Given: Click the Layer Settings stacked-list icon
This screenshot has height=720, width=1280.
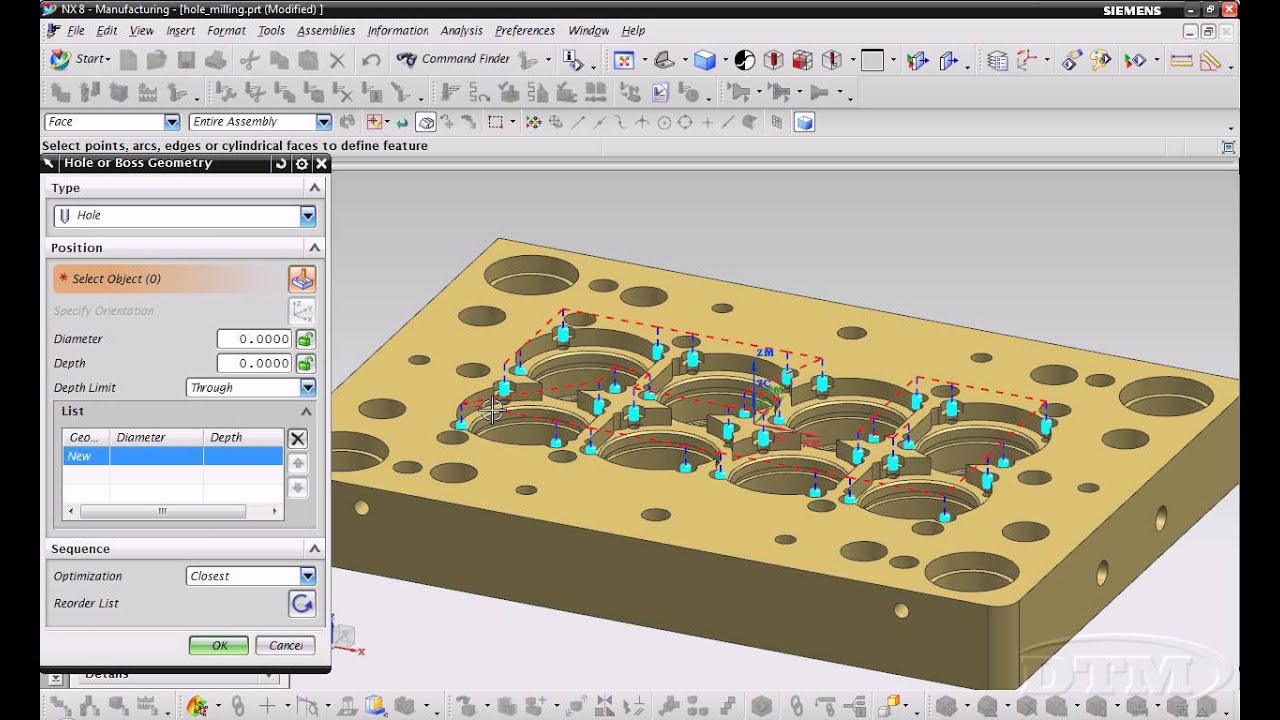Looking at the screenshot, I should point(997,60).
